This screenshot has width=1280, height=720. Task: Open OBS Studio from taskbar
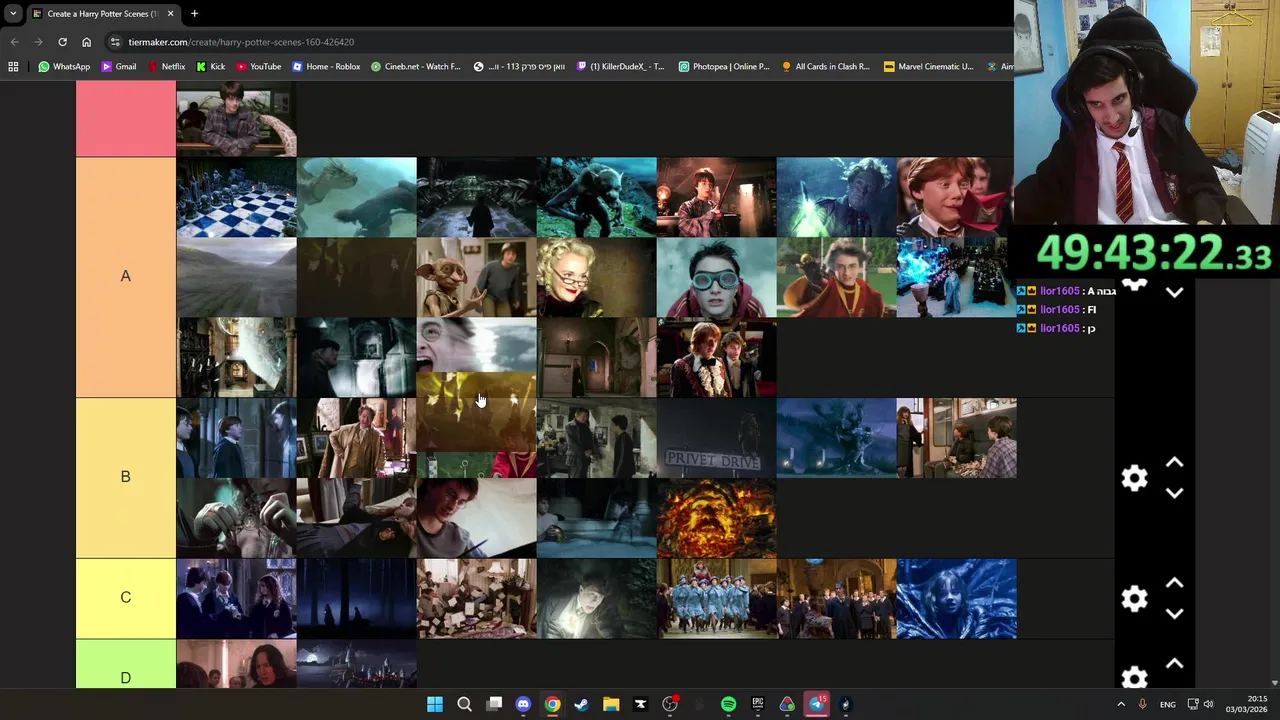coord(670,704)
